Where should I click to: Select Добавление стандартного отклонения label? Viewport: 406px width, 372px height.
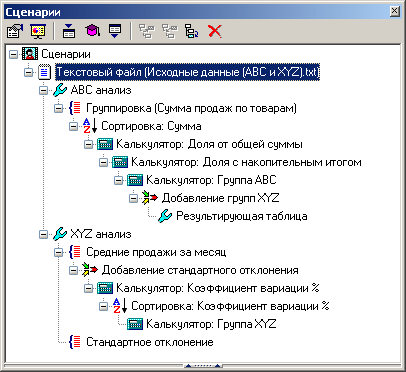click(x=200, y=270)
